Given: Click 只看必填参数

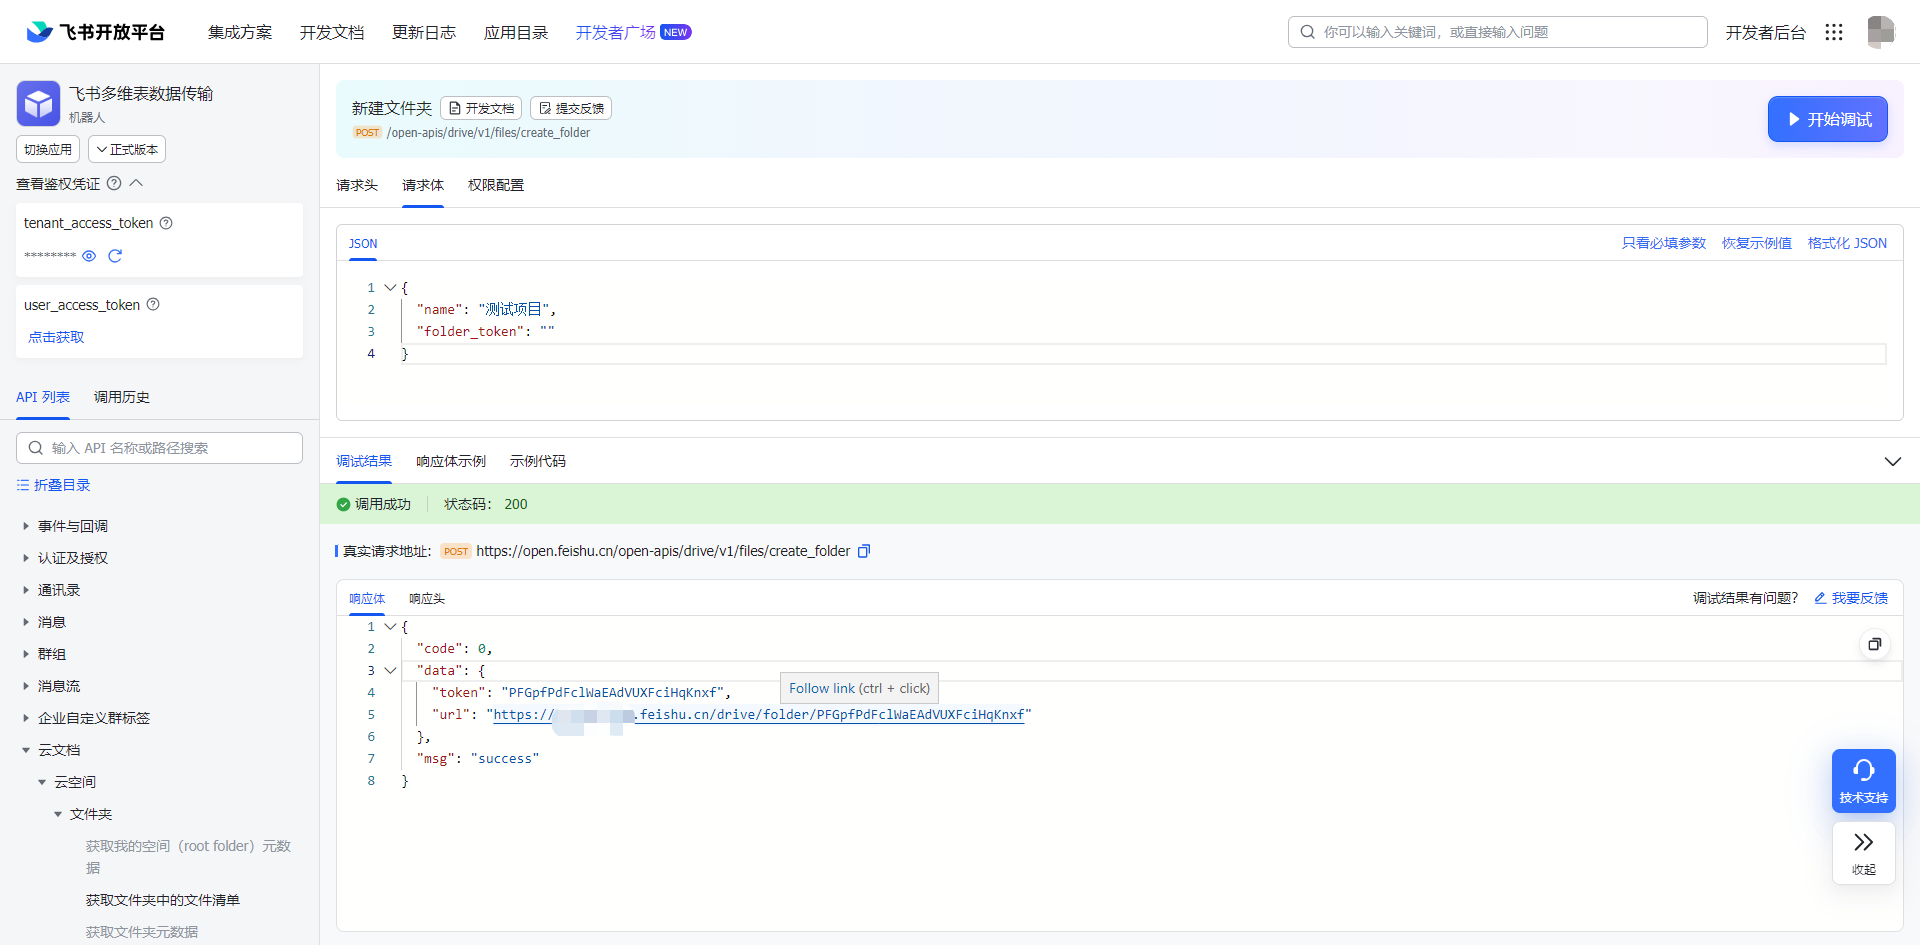Looking at the screenshot, I should (1664, 243).
